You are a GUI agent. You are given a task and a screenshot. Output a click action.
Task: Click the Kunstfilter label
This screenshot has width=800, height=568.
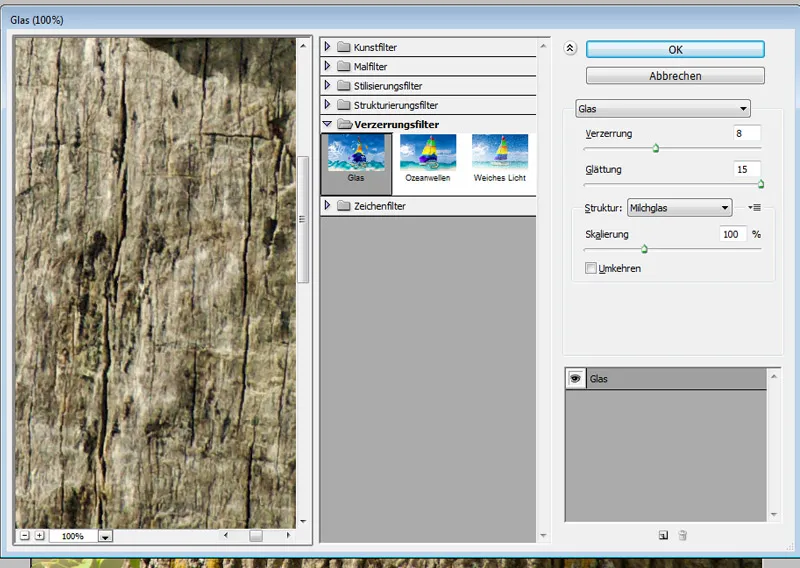(x=375, y=47)
